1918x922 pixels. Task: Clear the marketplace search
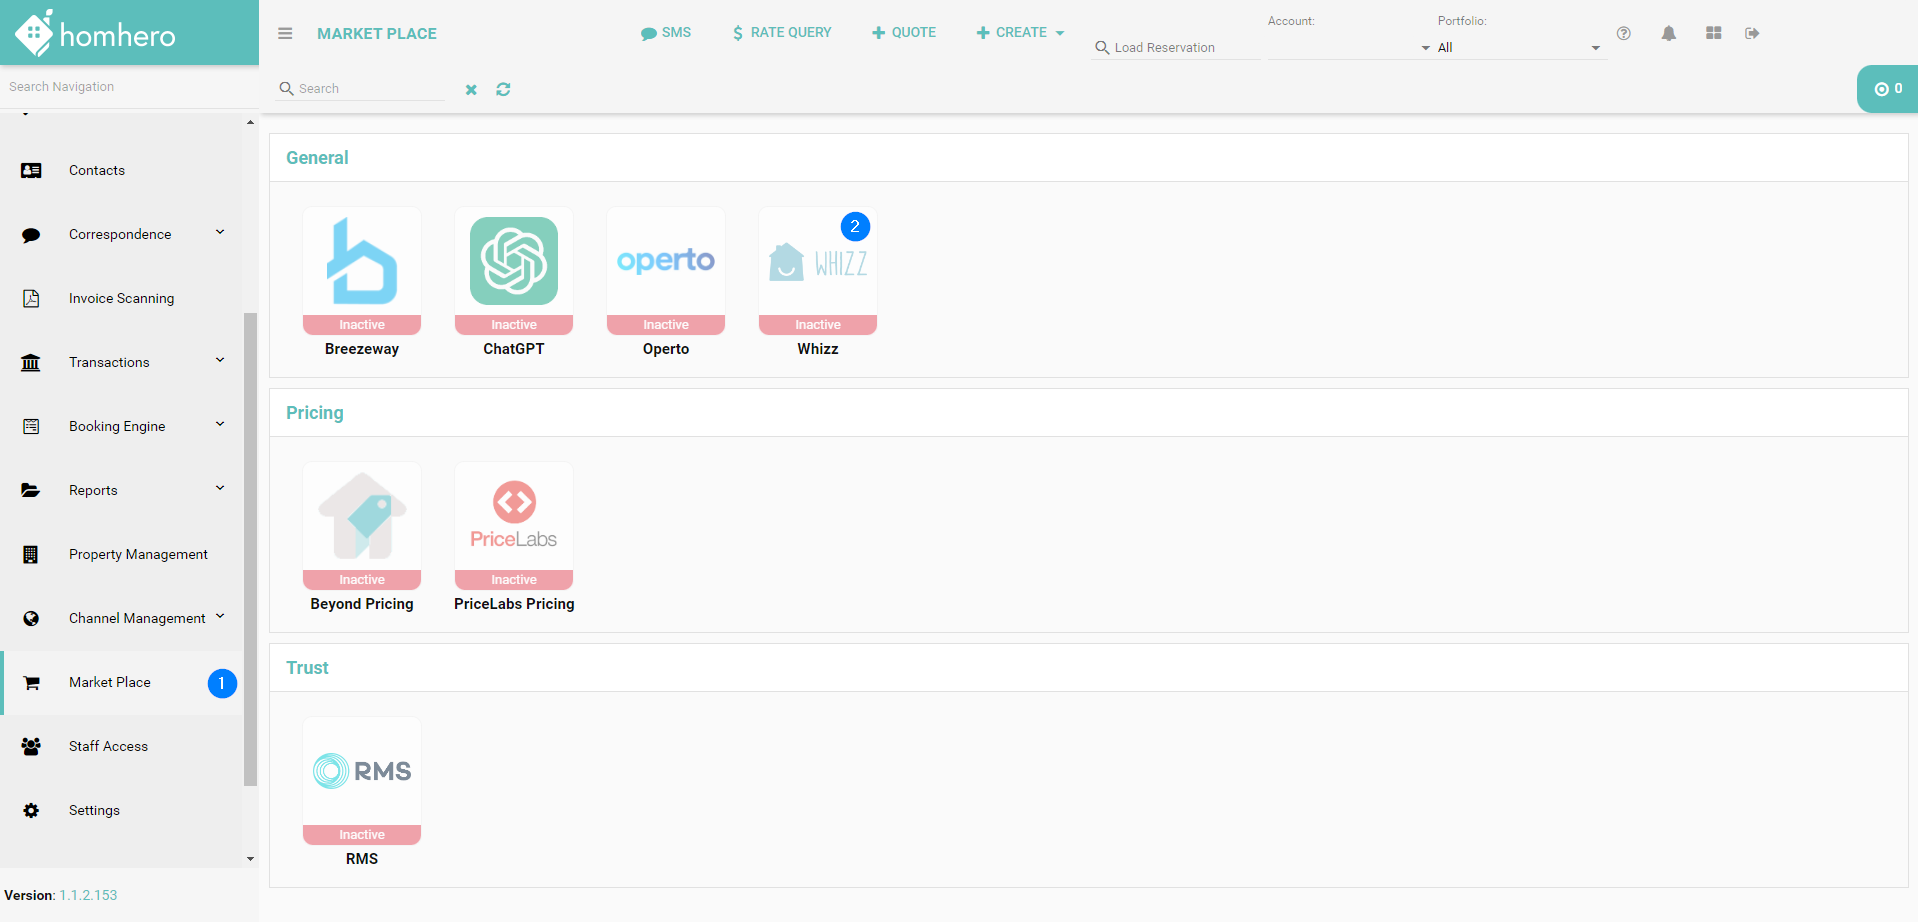pos(471,89)
